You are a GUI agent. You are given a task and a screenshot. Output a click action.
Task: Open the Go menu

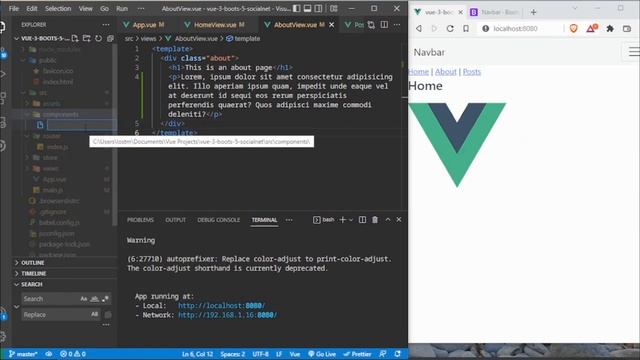pyautogui.click(x=104, y=9)
